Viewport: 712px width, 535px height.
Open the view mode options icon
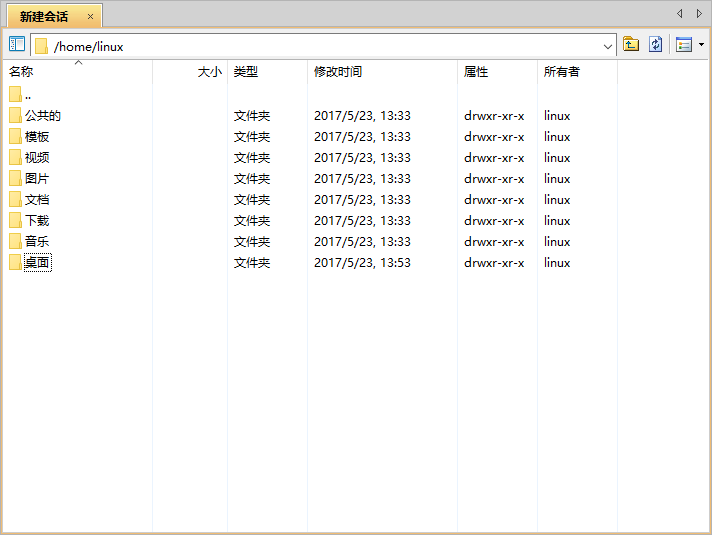(x=683, y=45)
